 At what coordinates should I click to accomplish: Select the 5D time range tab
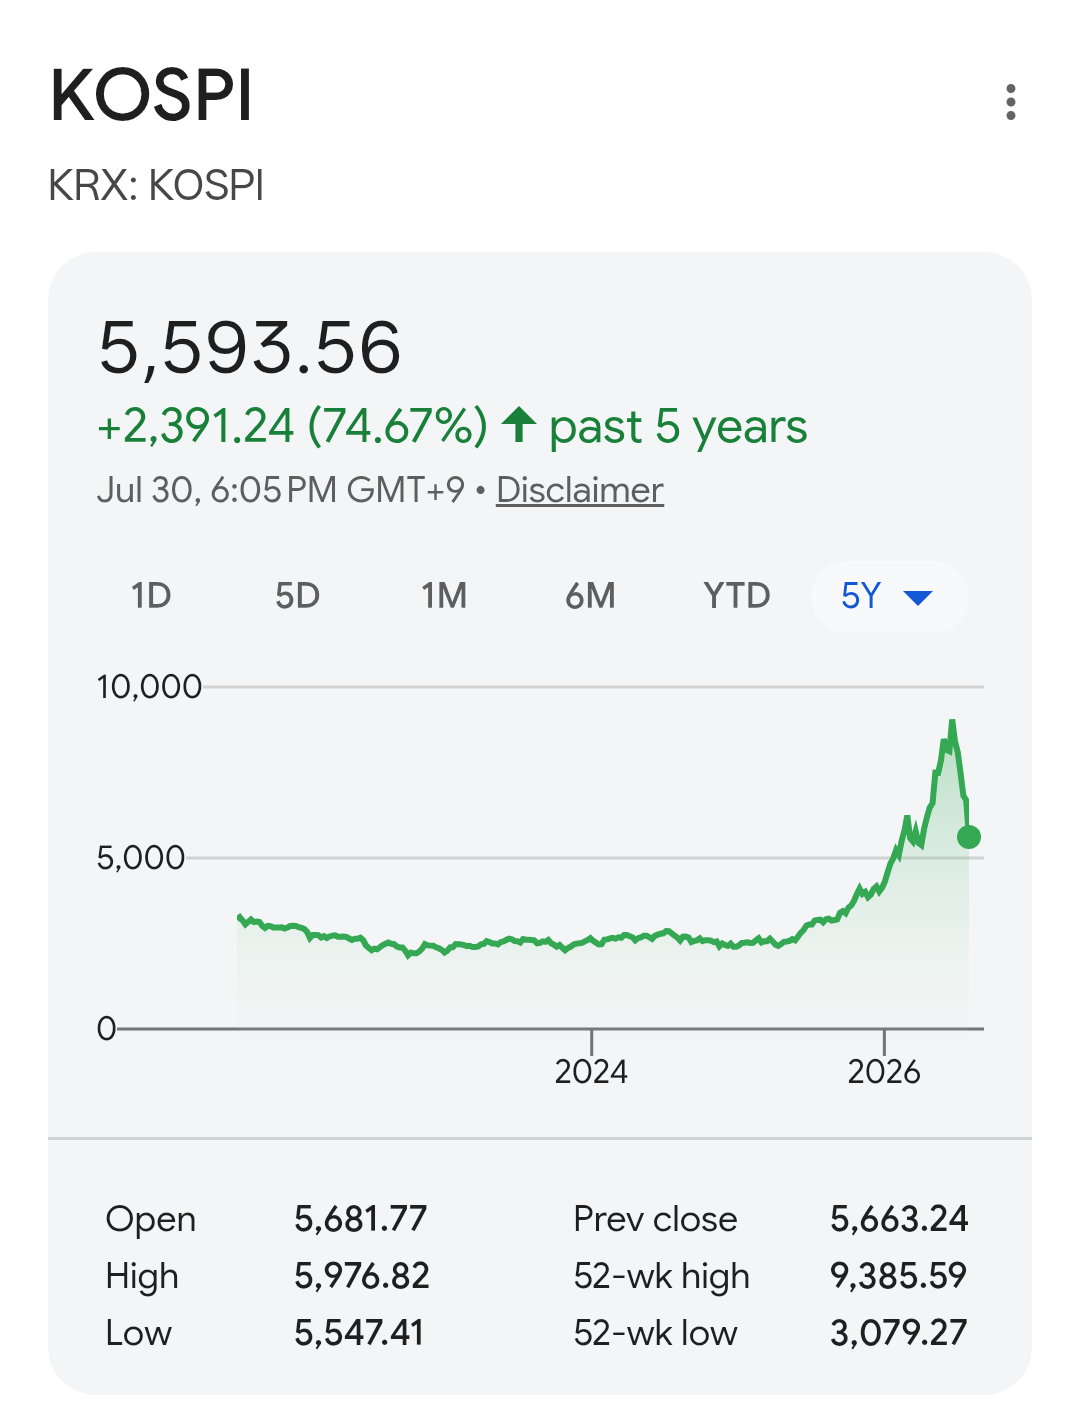click(x=297, y=596)
